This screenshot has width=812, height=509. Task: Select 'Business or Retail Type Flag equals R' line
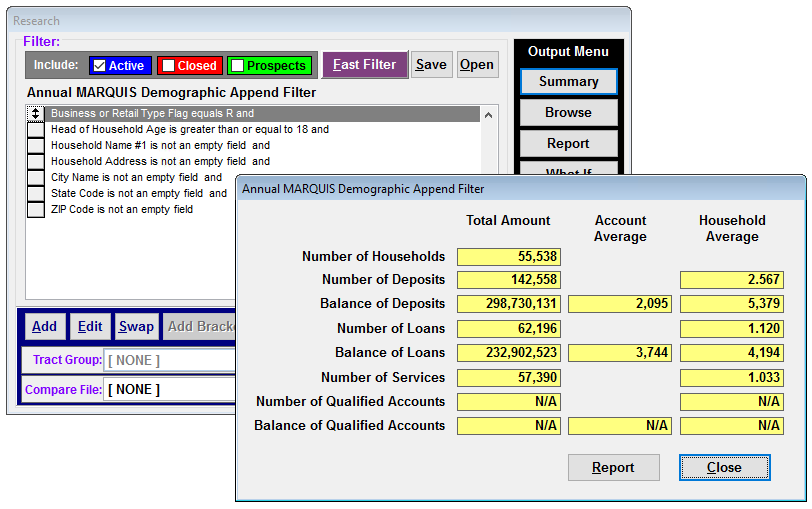tap(263, 113)
